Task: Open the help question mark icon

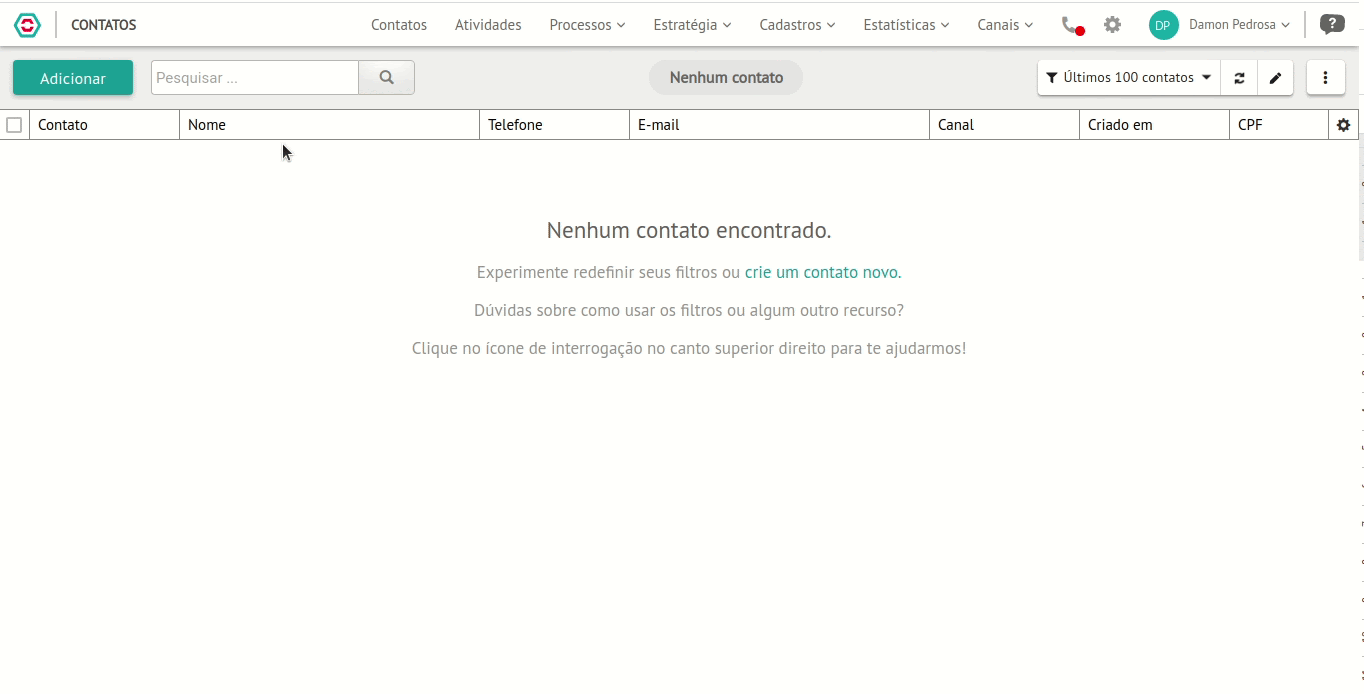Action: tap(1331, 24)
